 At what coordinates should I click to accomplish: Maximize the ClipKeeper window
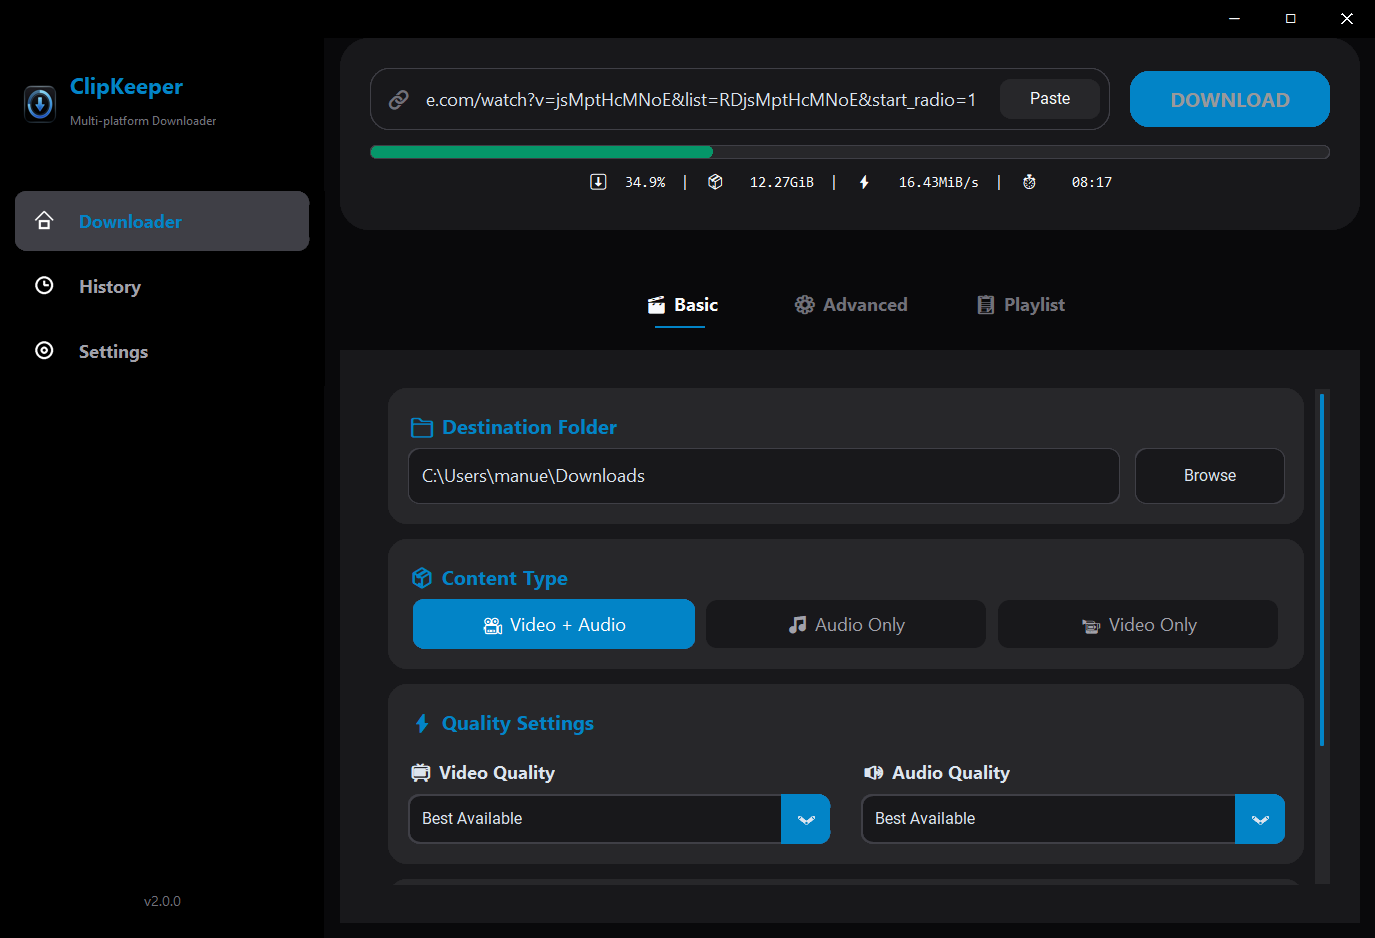coord(1291,19)
